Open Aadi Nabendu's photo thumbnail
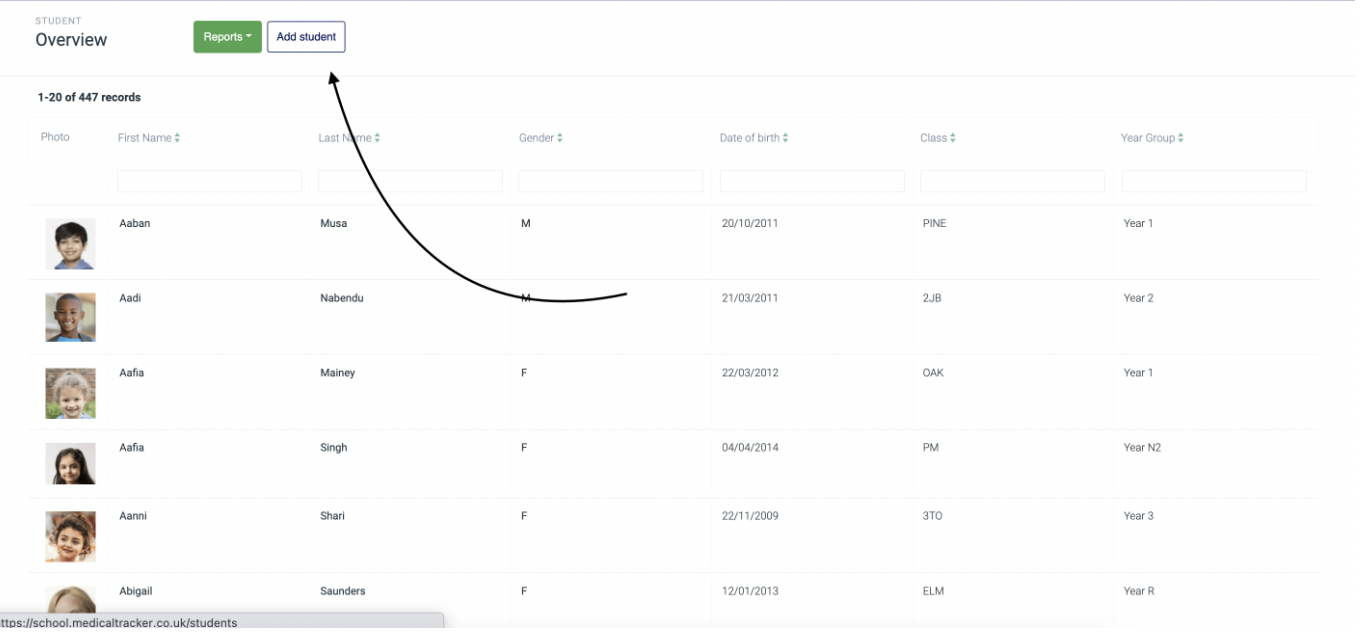Viewport: 1366px width, 632px height. 70,318
